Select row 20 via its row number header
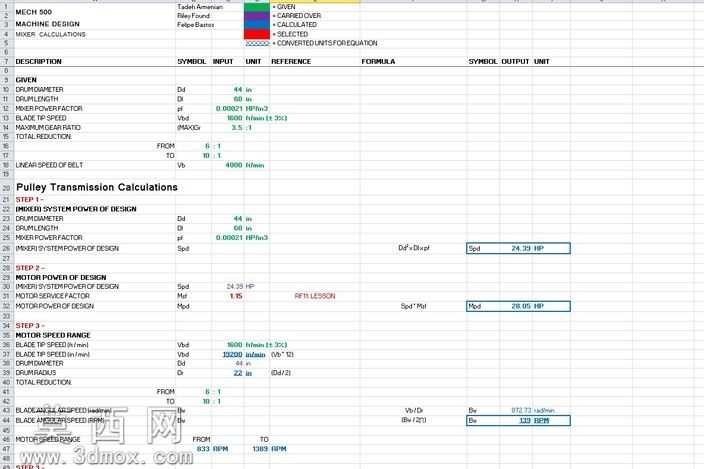Screen dimensions: 704x469 click(6, 188)
